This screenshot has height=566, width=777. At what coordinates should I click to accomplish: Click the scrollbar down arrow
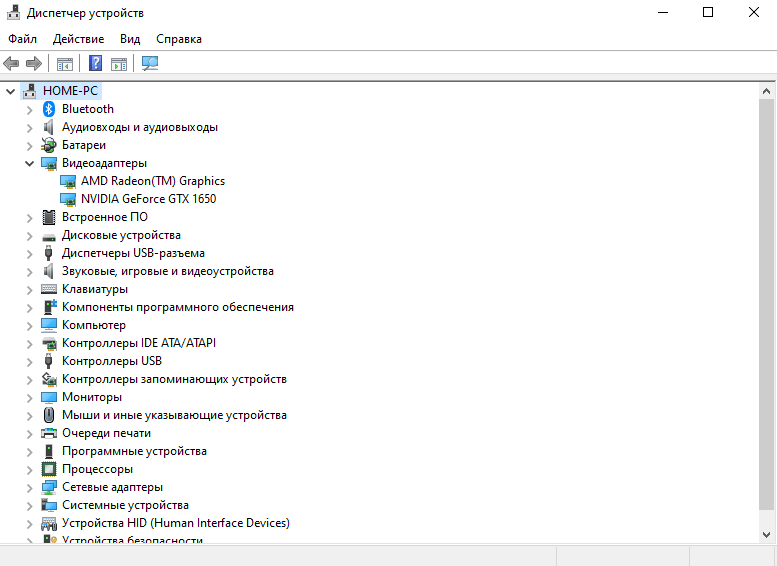(766, 535)
